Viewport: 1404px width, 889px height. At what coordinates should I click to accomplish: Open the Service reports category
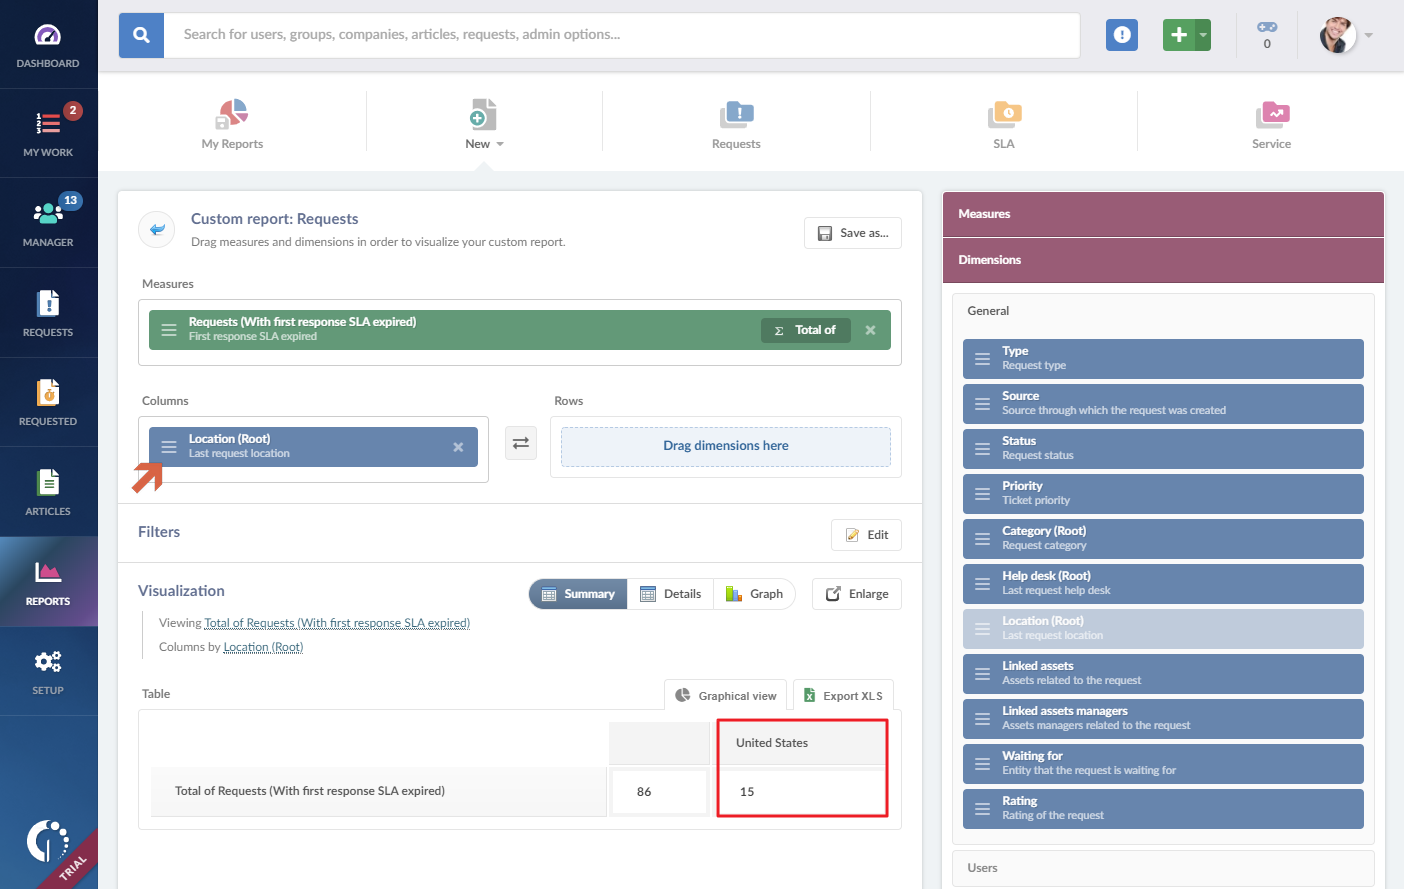[x=1271, y=122]
